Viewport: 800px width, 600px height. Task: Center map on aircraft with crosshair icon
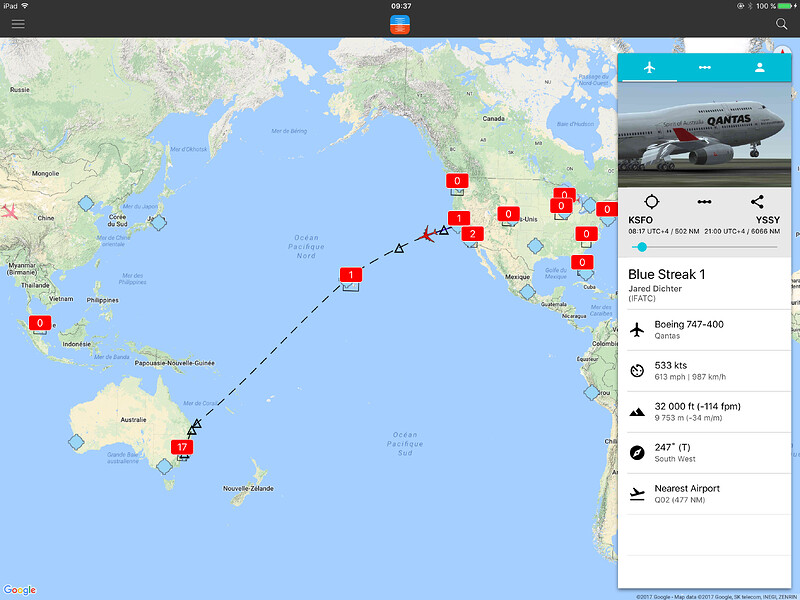point(652,202)
